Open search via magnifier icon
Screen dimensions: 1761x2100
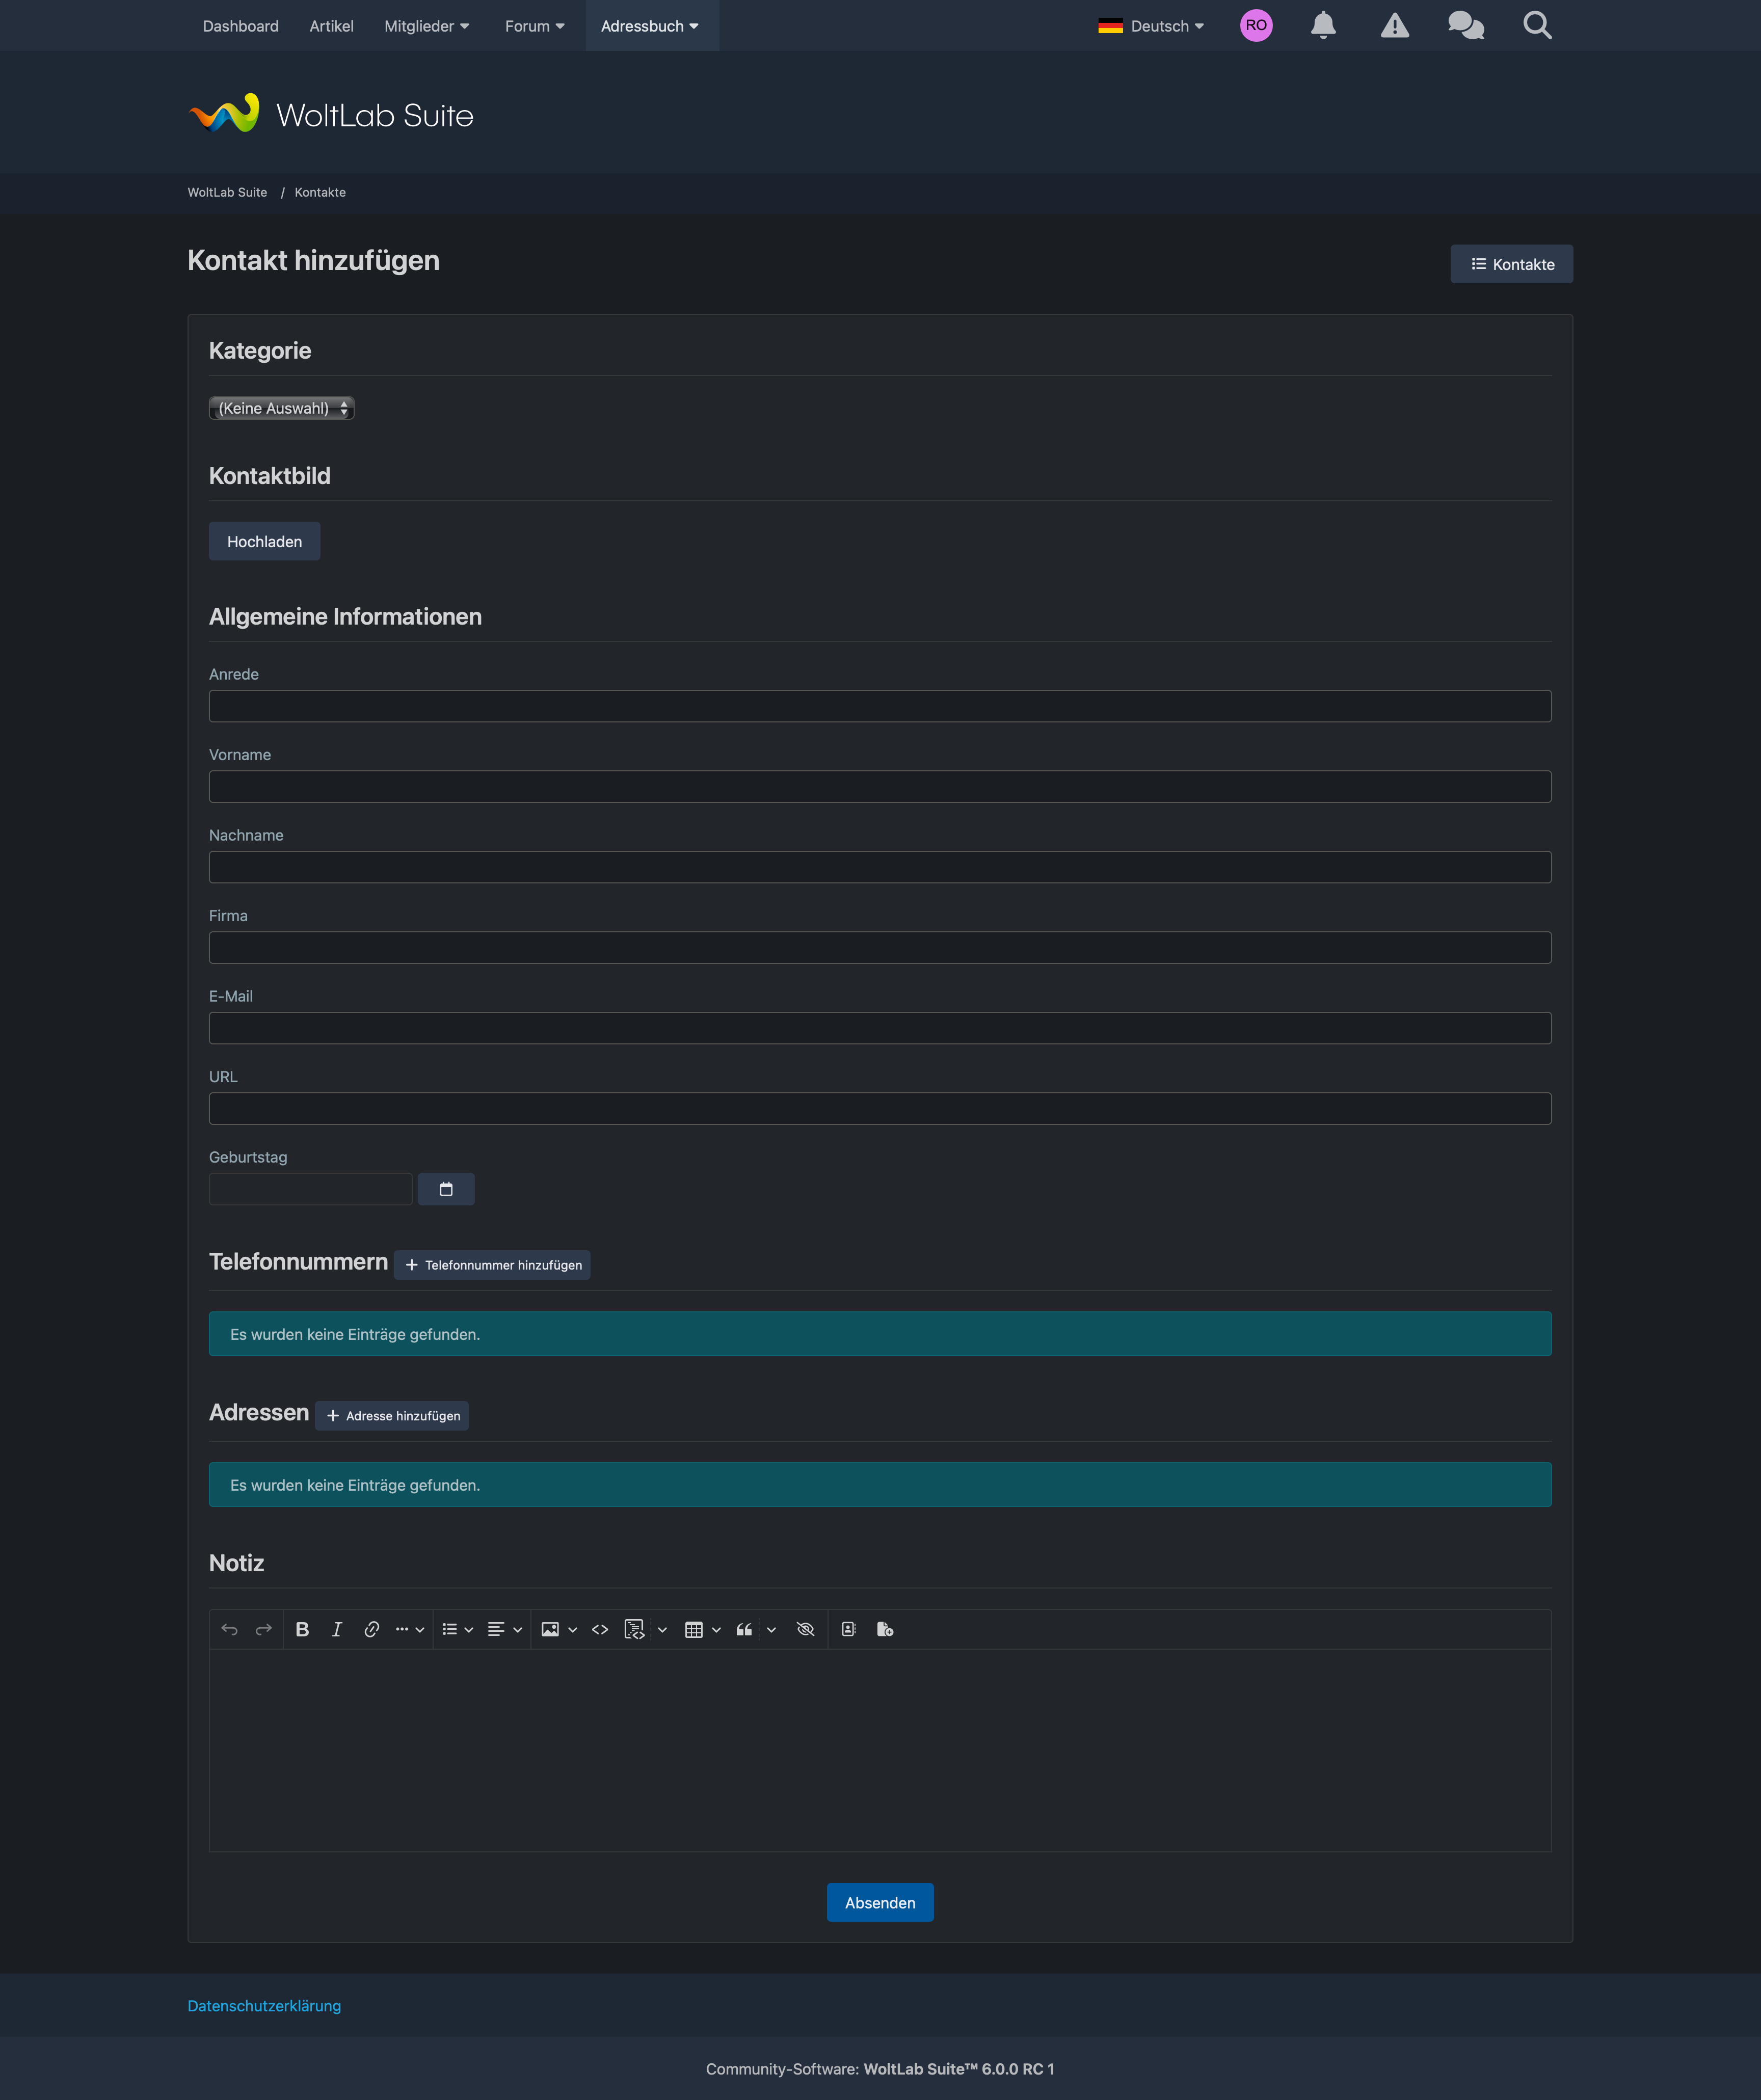tap(1537, 25)
